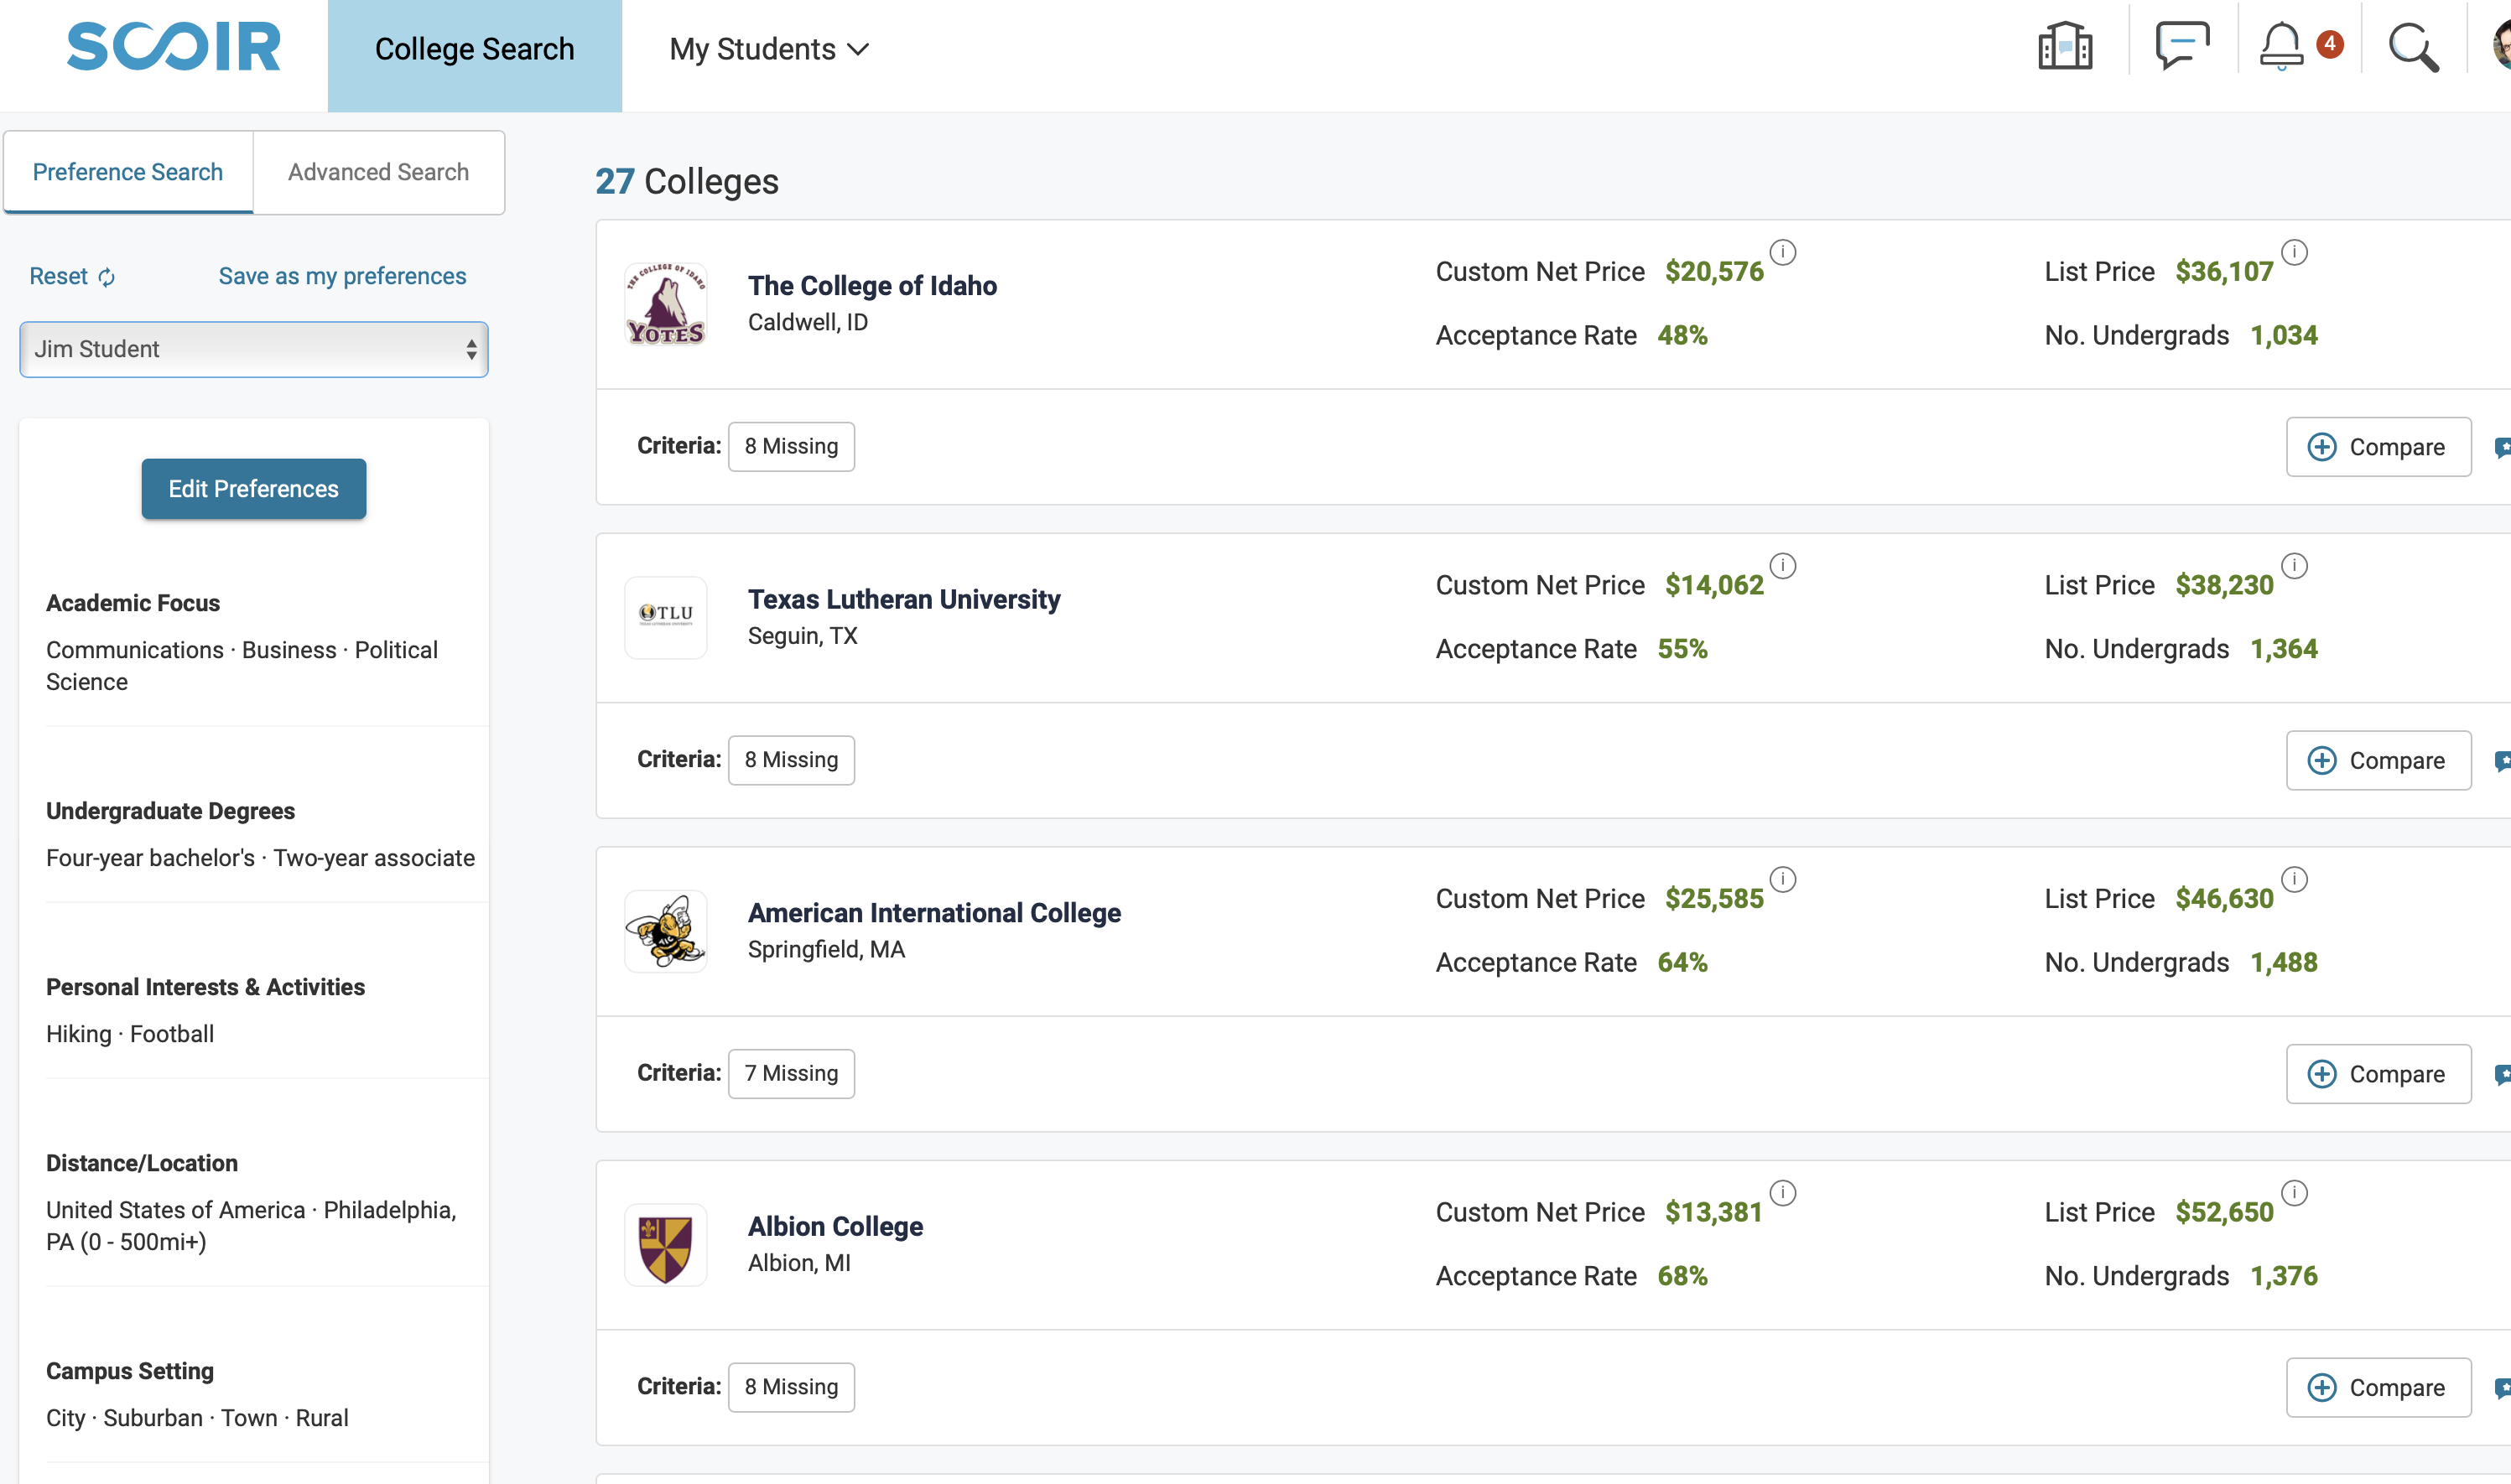Click the 1,364 undergrads value
The image size is (2511, 1484).
coord(2283,649)
